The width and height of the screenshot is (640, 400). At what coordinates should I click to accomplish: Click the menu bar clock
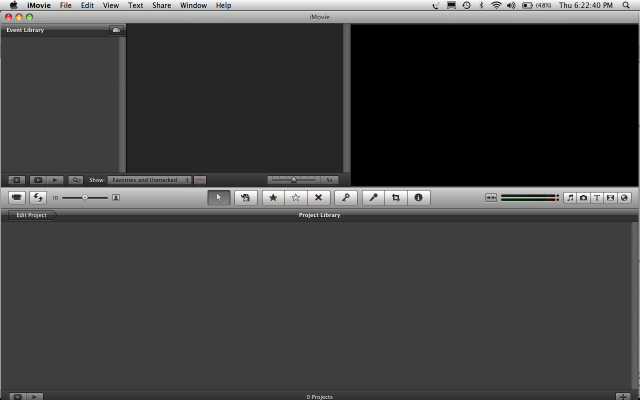586,5
